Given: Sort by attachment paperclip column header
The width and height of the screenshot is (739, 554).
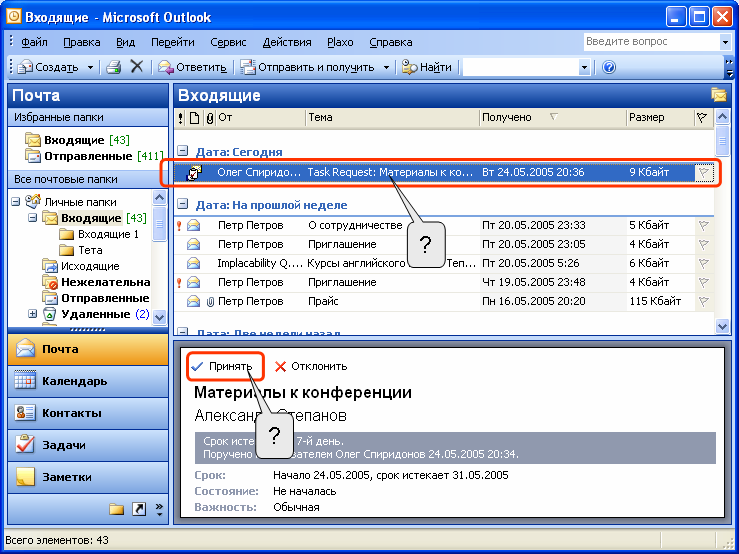Looking at the screenshot, I should 210,118.
